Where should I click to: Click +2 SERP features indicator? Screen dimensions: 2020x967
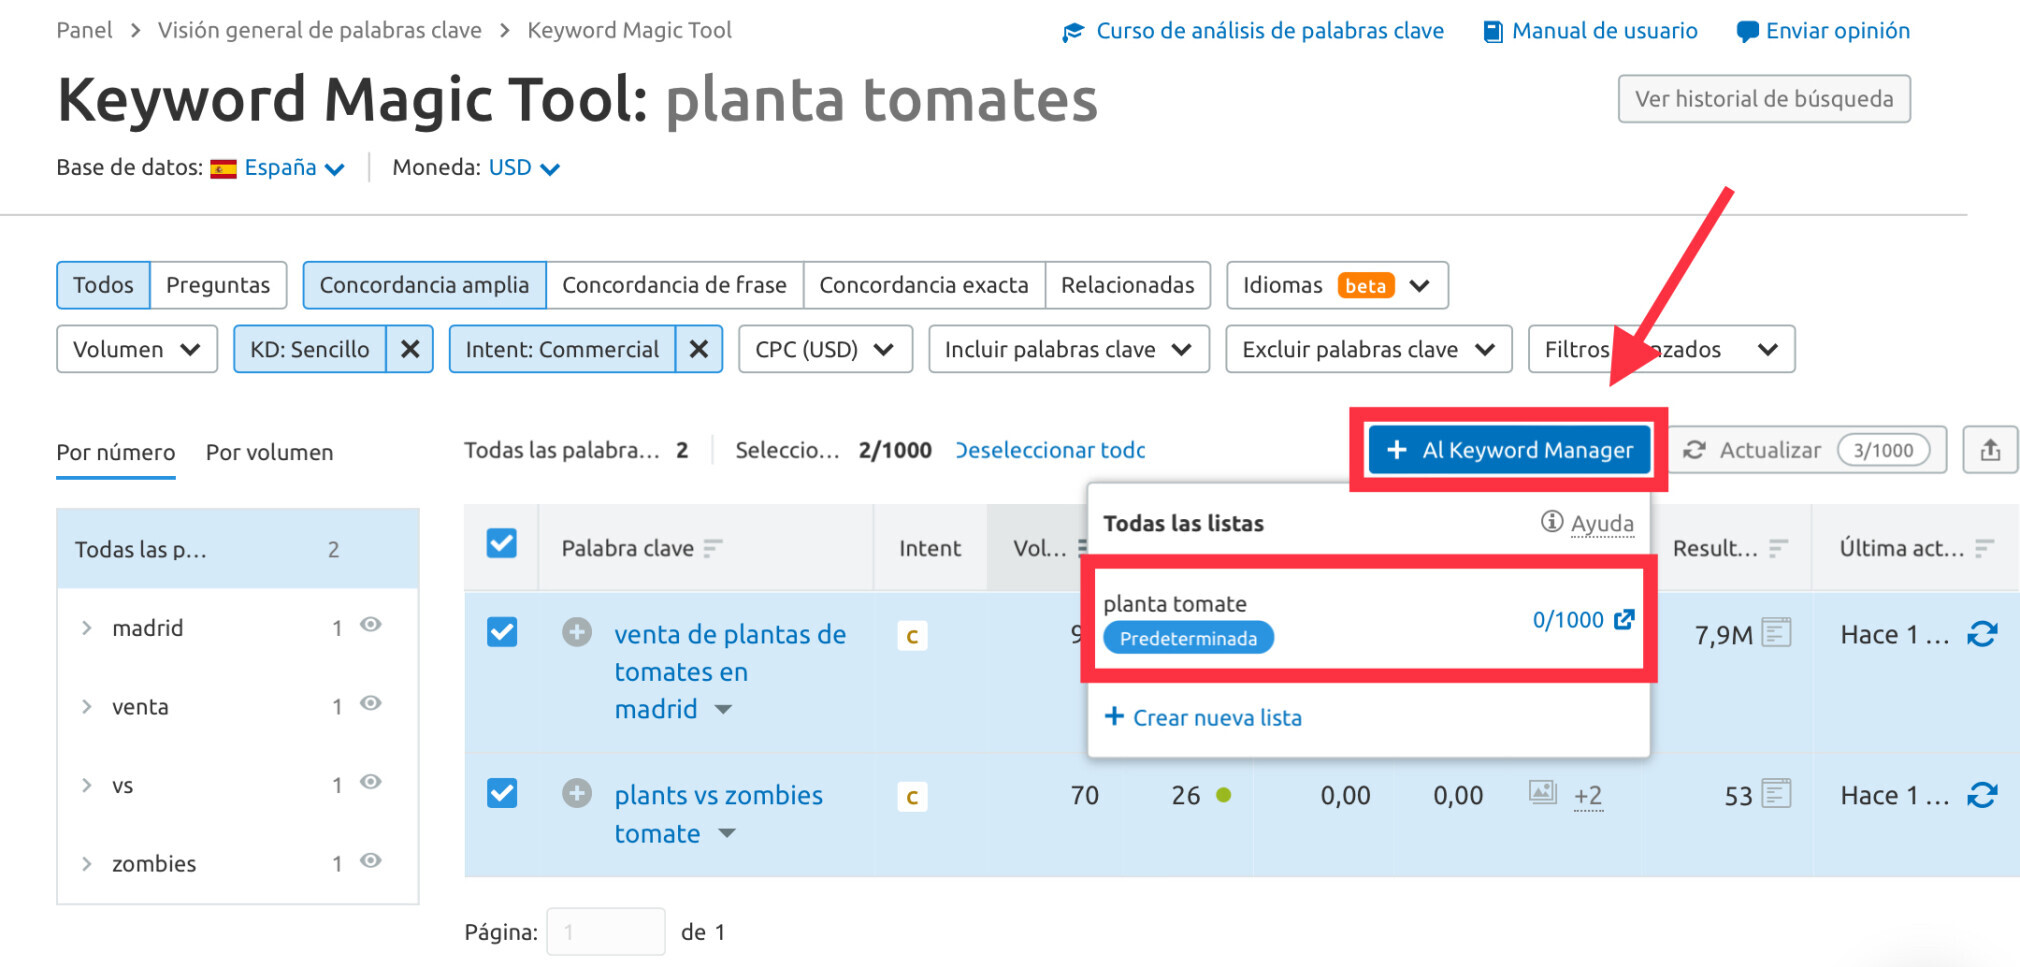(1588, 796)
